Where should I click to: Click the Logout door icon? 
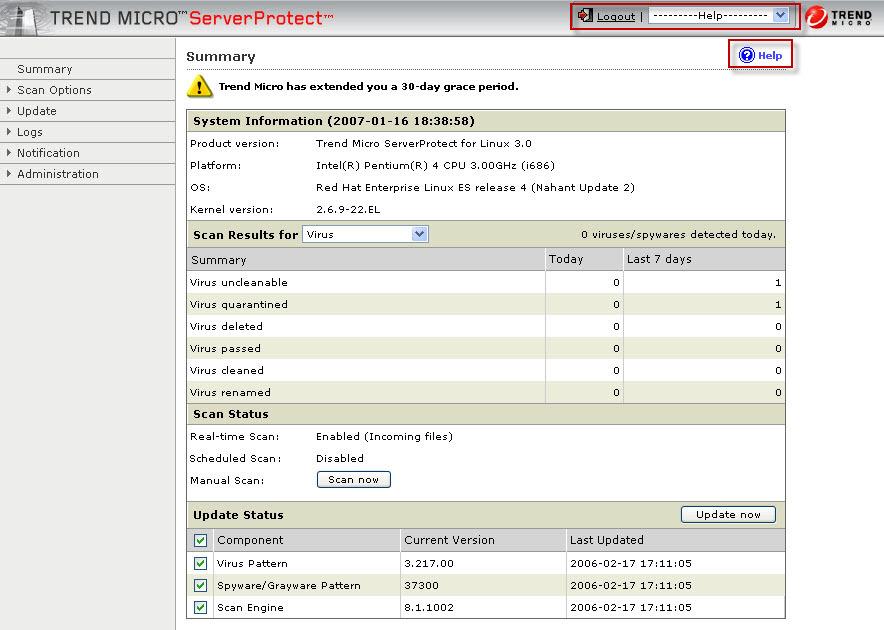tap(585, 16)
